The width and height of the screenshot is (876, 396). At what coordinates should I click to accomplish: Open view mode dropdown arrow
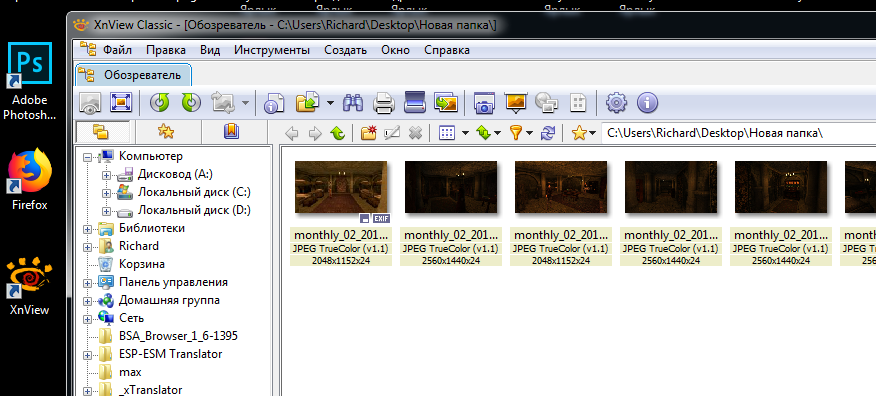pos(465,133)
